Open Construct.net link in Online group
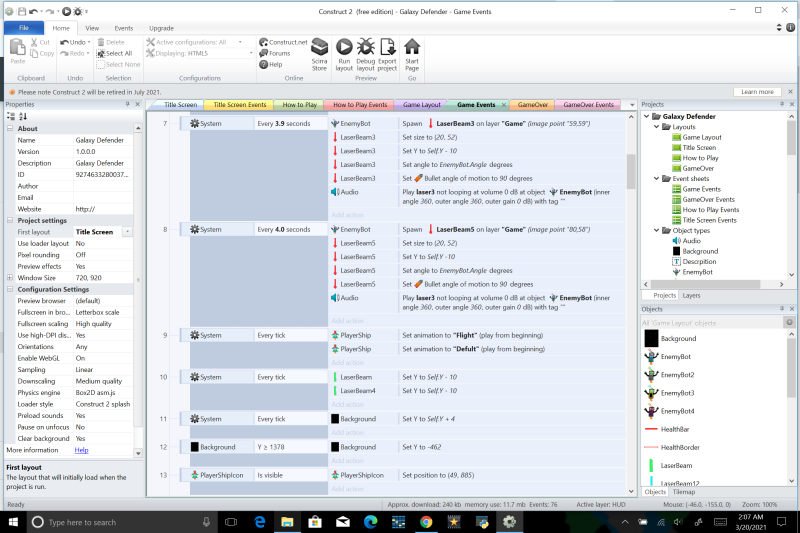 (283, 42)
